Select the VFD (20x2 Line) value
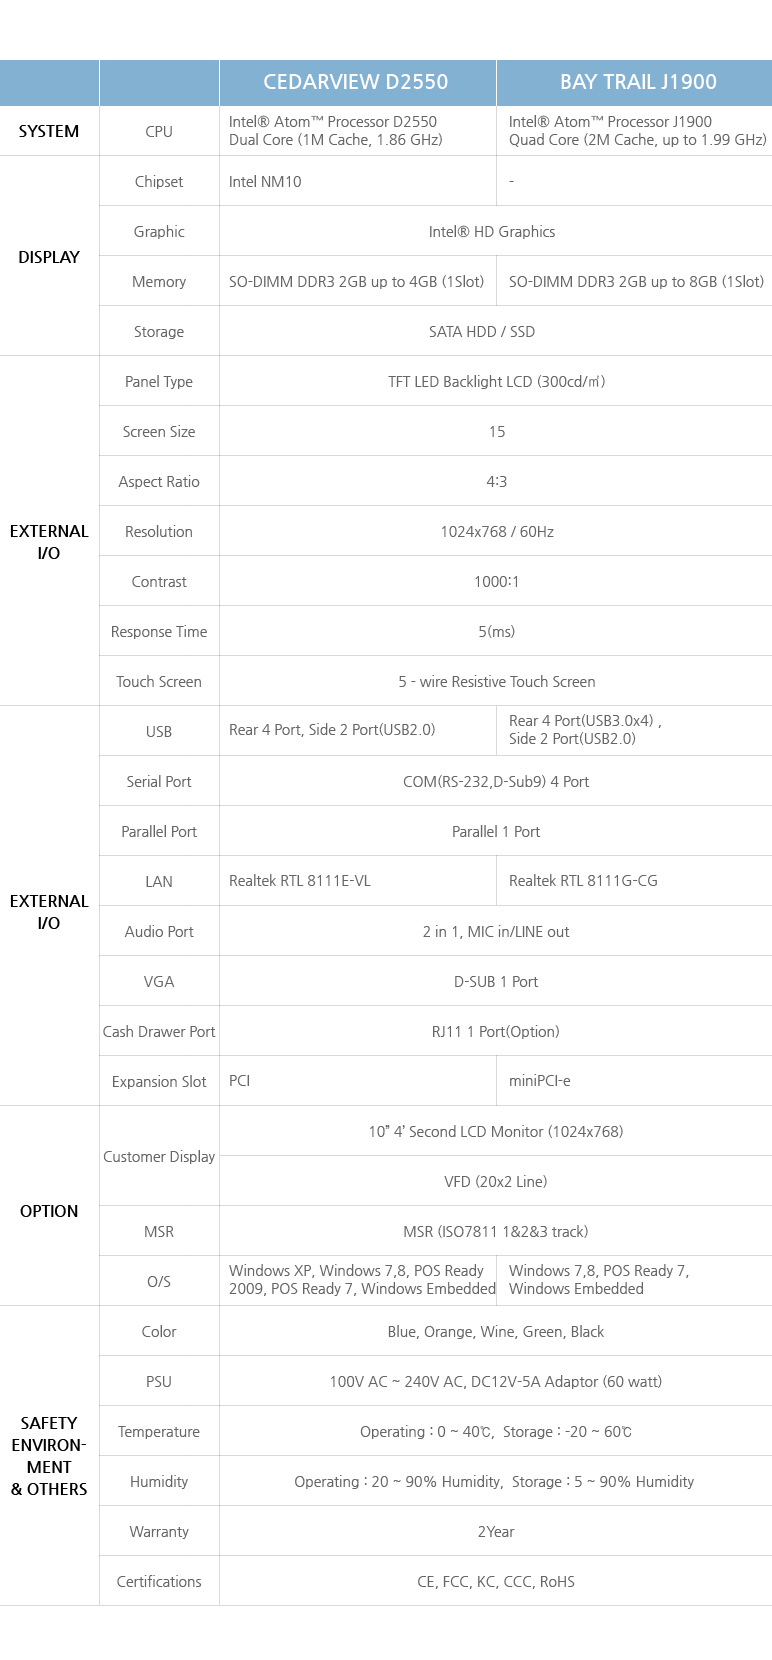Screen dimensions: 772x1660 (x=496, y=1181)
